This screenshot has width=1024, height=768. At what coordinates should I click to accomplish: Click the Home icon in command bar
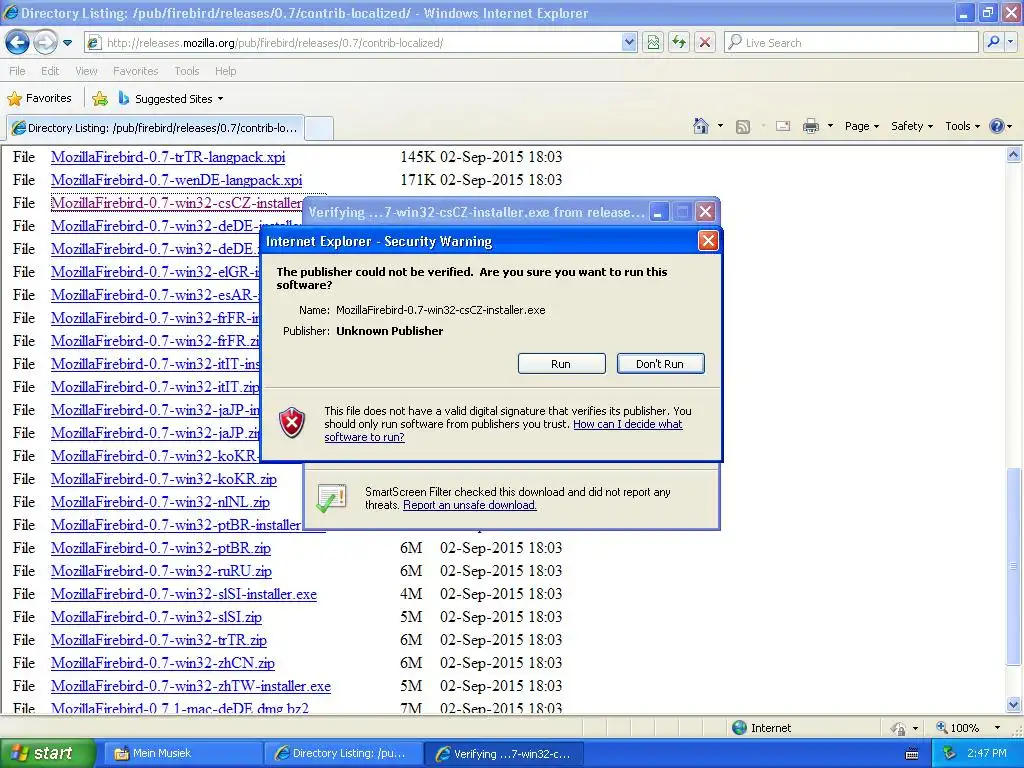point(701,126)
